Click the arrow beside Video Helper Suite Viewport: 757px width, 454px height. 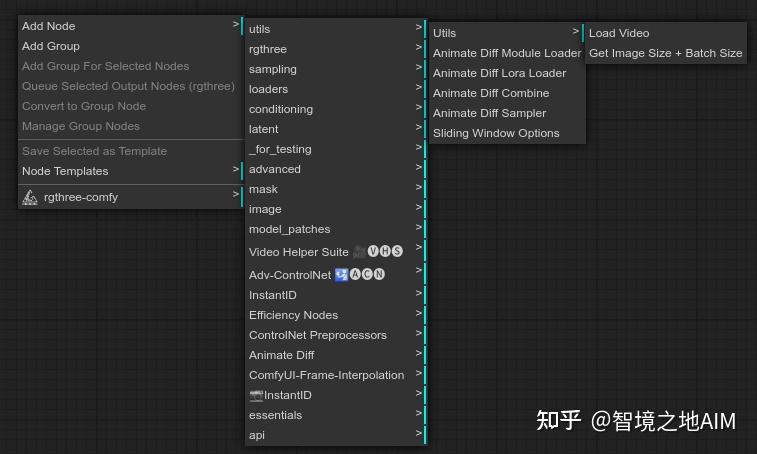[x=419, y=247]
